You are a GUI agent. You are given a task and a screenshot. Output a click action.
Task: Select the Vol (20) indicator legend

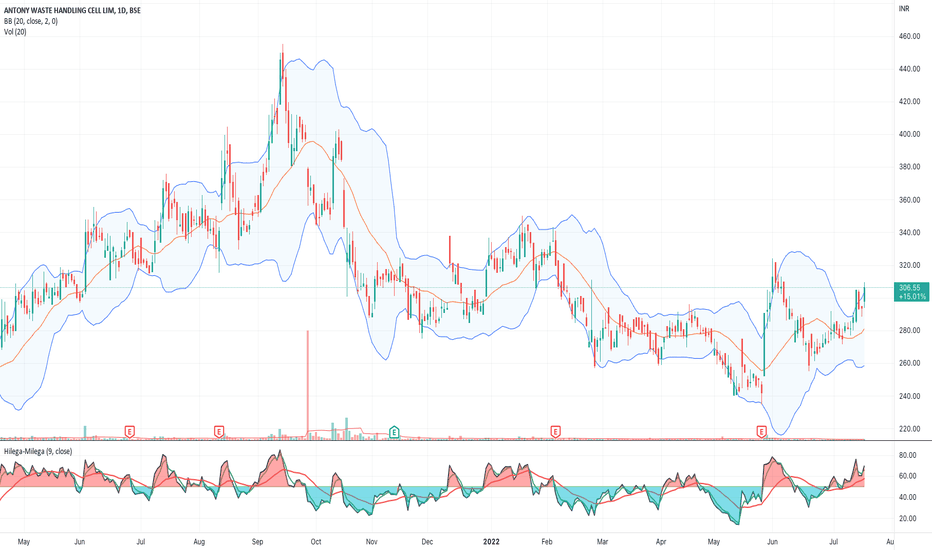(15, 32)
